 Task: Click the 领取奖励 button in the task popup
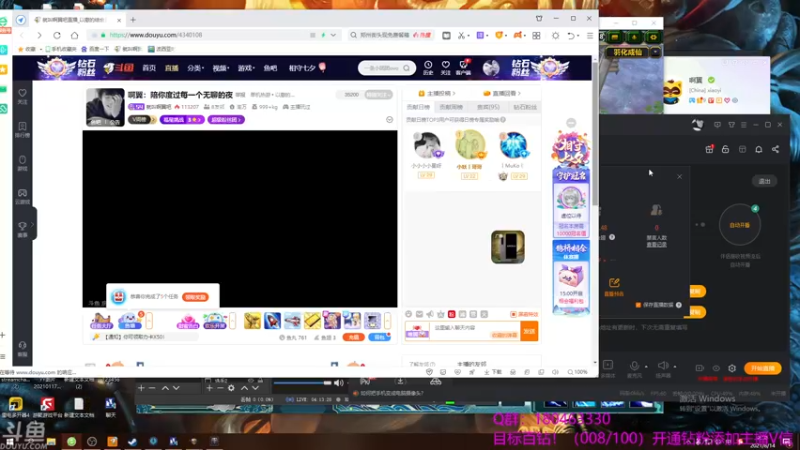coord(195,297)
